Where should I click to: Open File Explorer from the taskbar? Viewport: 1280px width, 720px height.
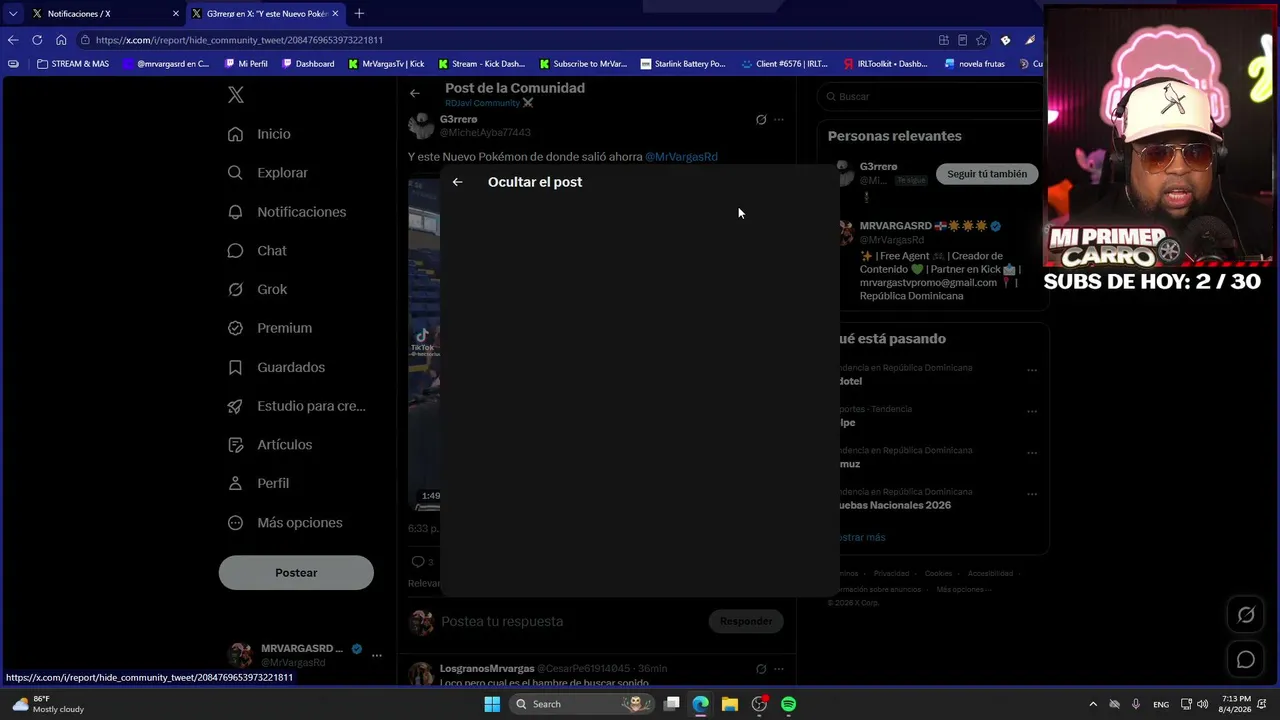click(x=730, y=704)
